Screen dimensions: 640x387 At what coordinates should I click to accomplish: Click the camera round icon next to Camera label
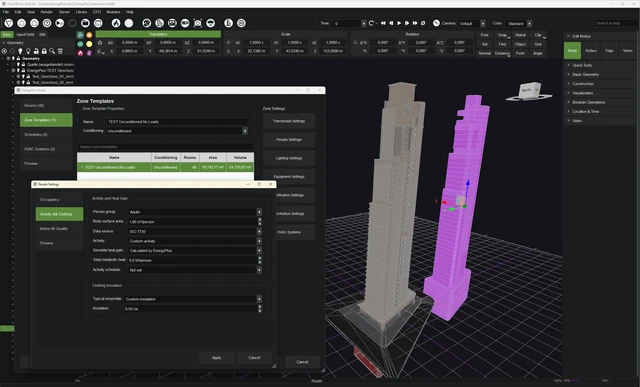436,23
